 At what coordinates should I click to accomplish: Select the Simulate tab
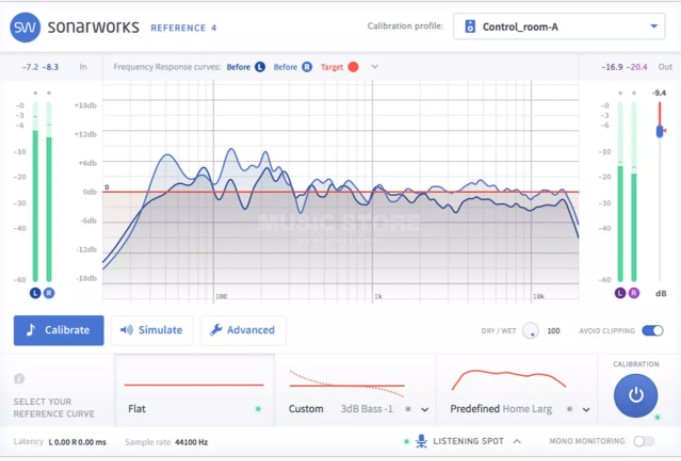tap(152, 330)
